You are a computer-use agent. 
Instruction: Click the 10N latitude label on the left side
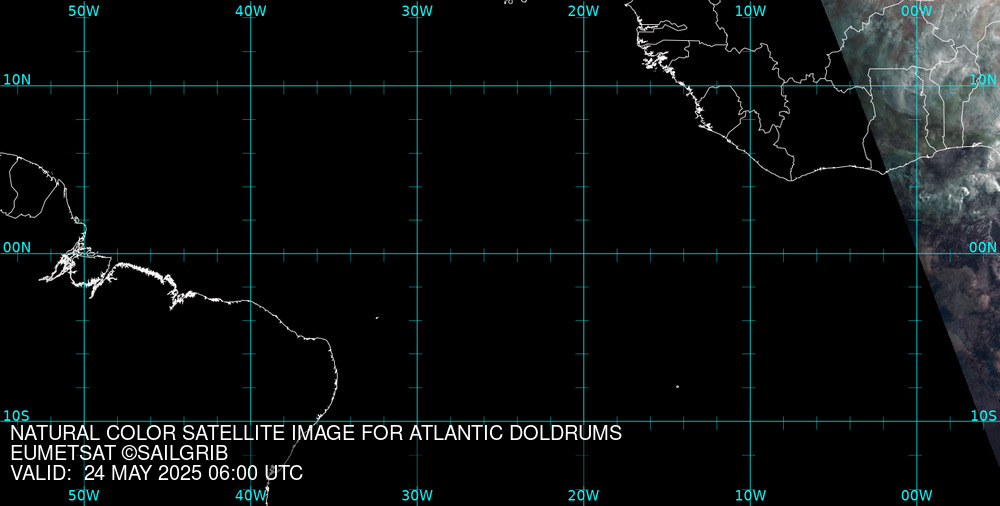point(17,80)
